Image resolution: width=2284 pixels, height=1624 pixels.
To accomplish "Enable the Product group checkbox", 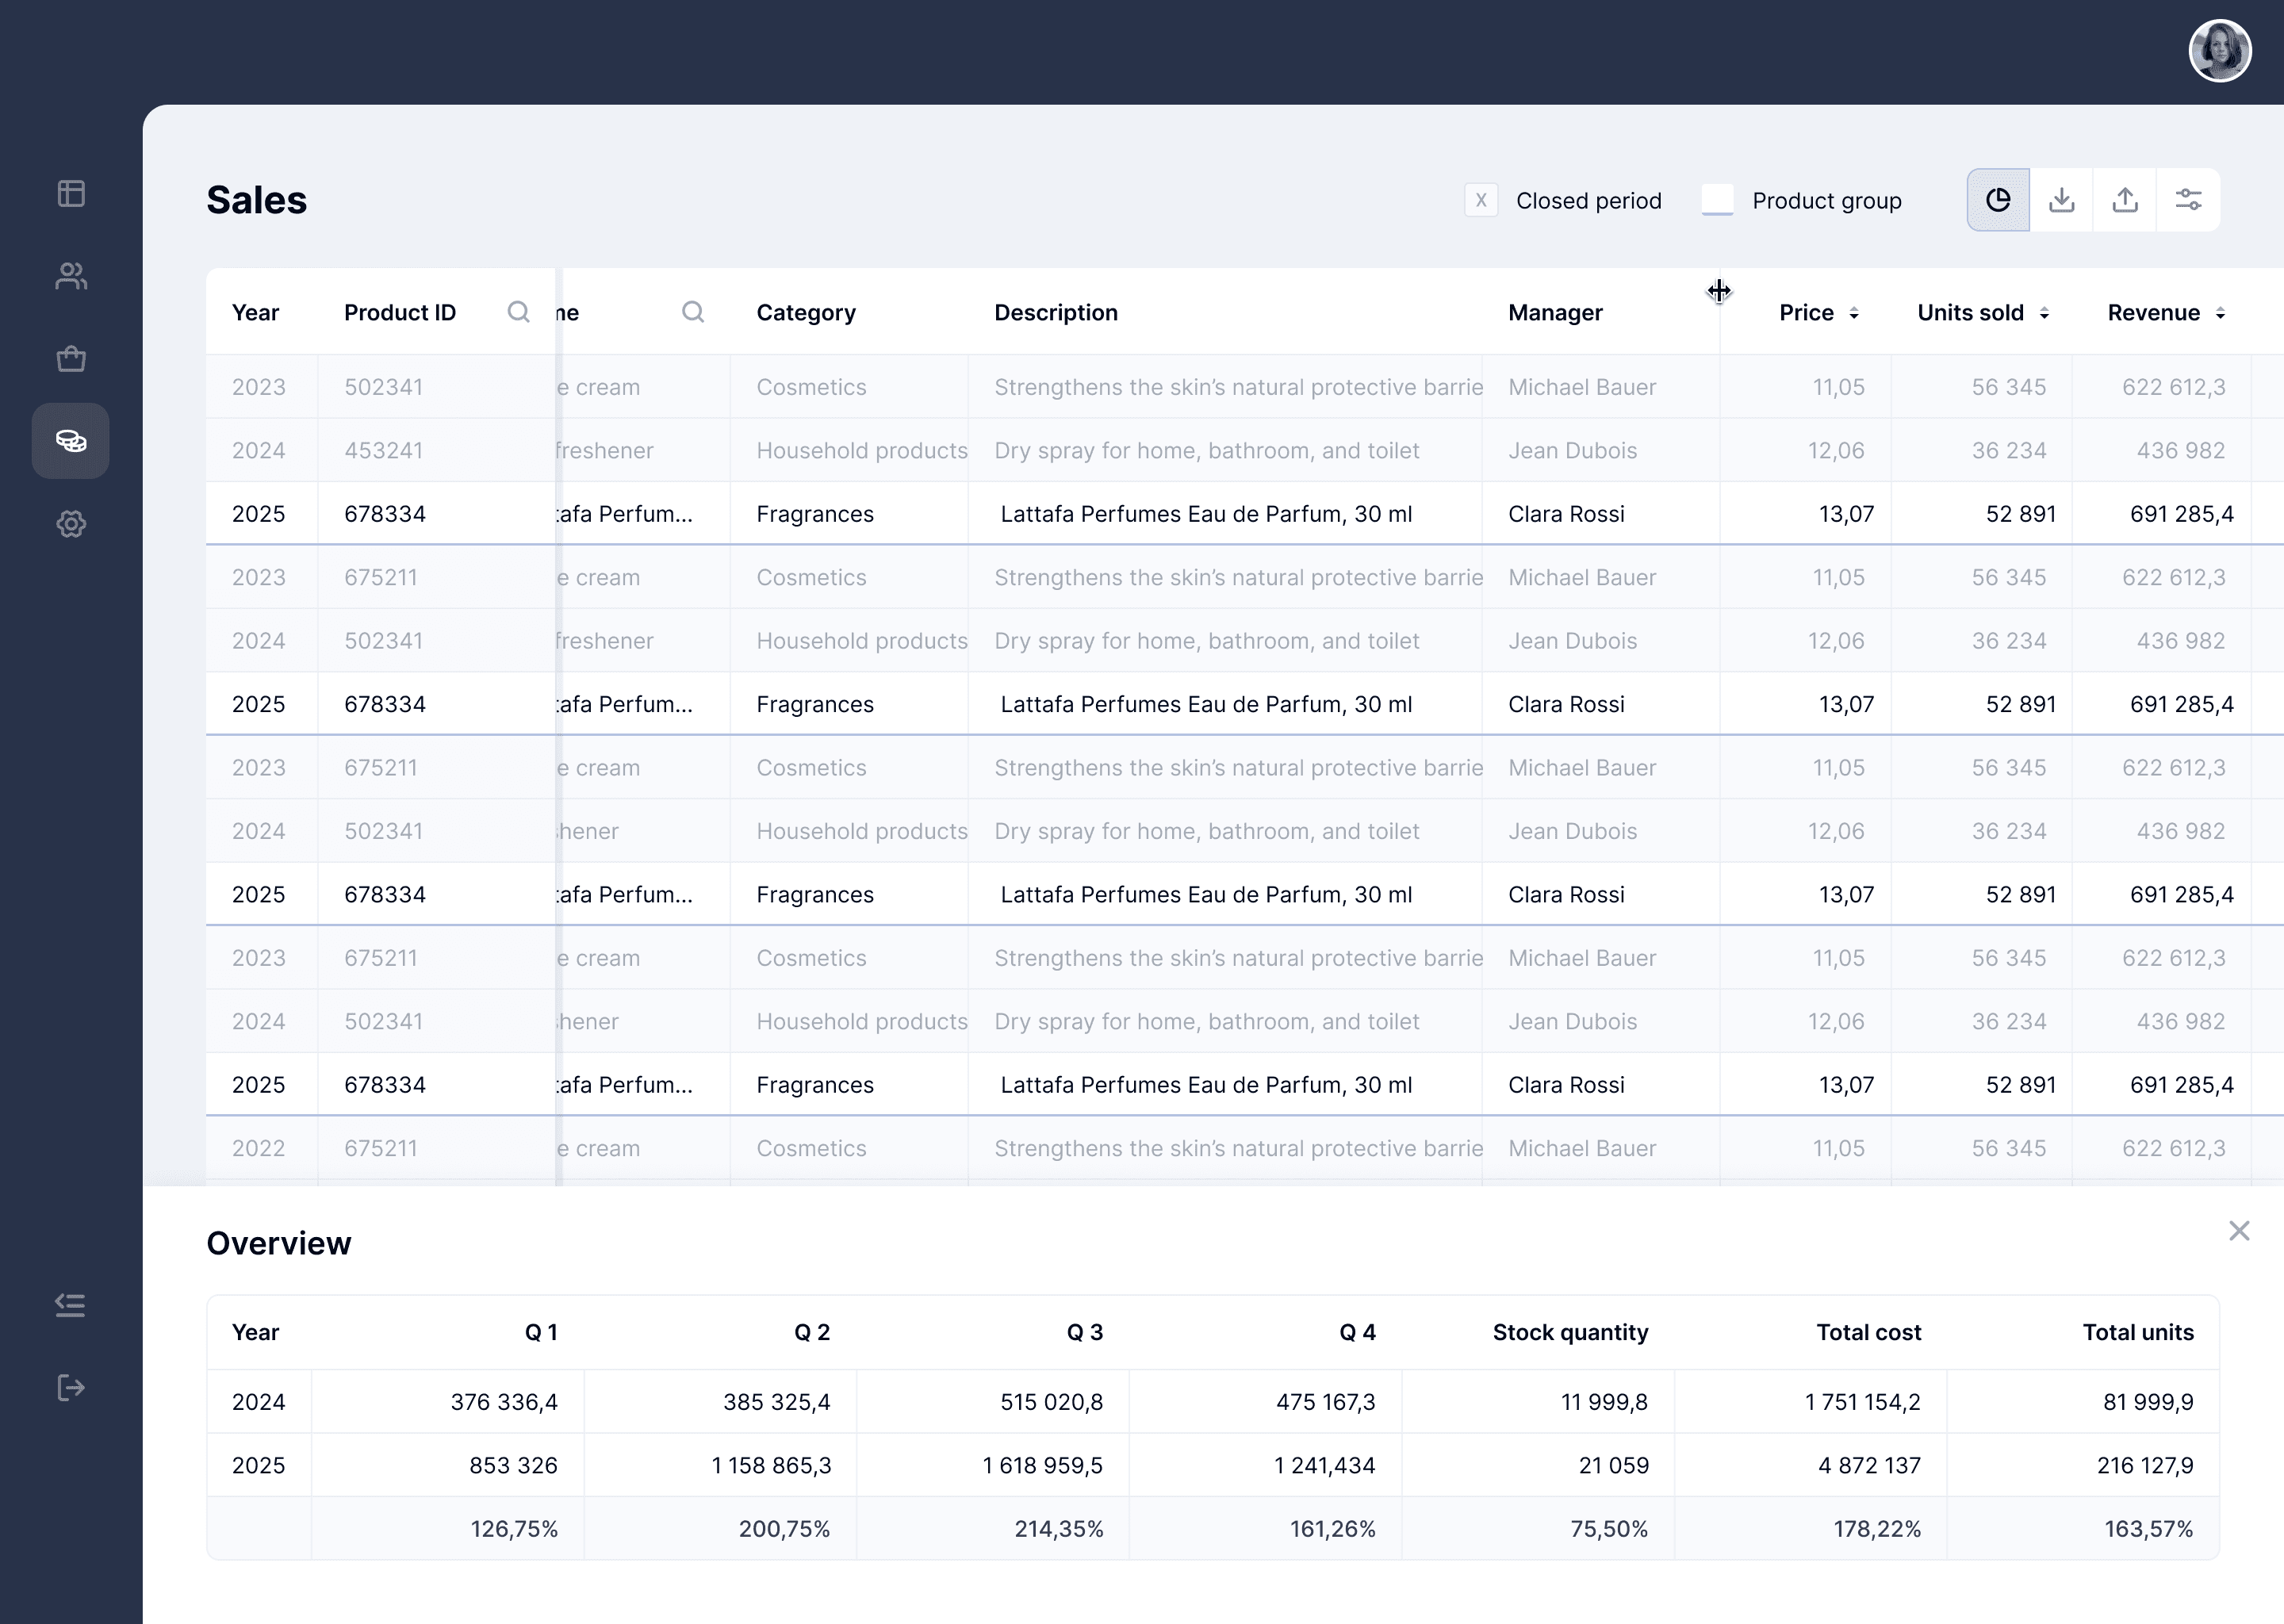I will (x=1717, y=200).
